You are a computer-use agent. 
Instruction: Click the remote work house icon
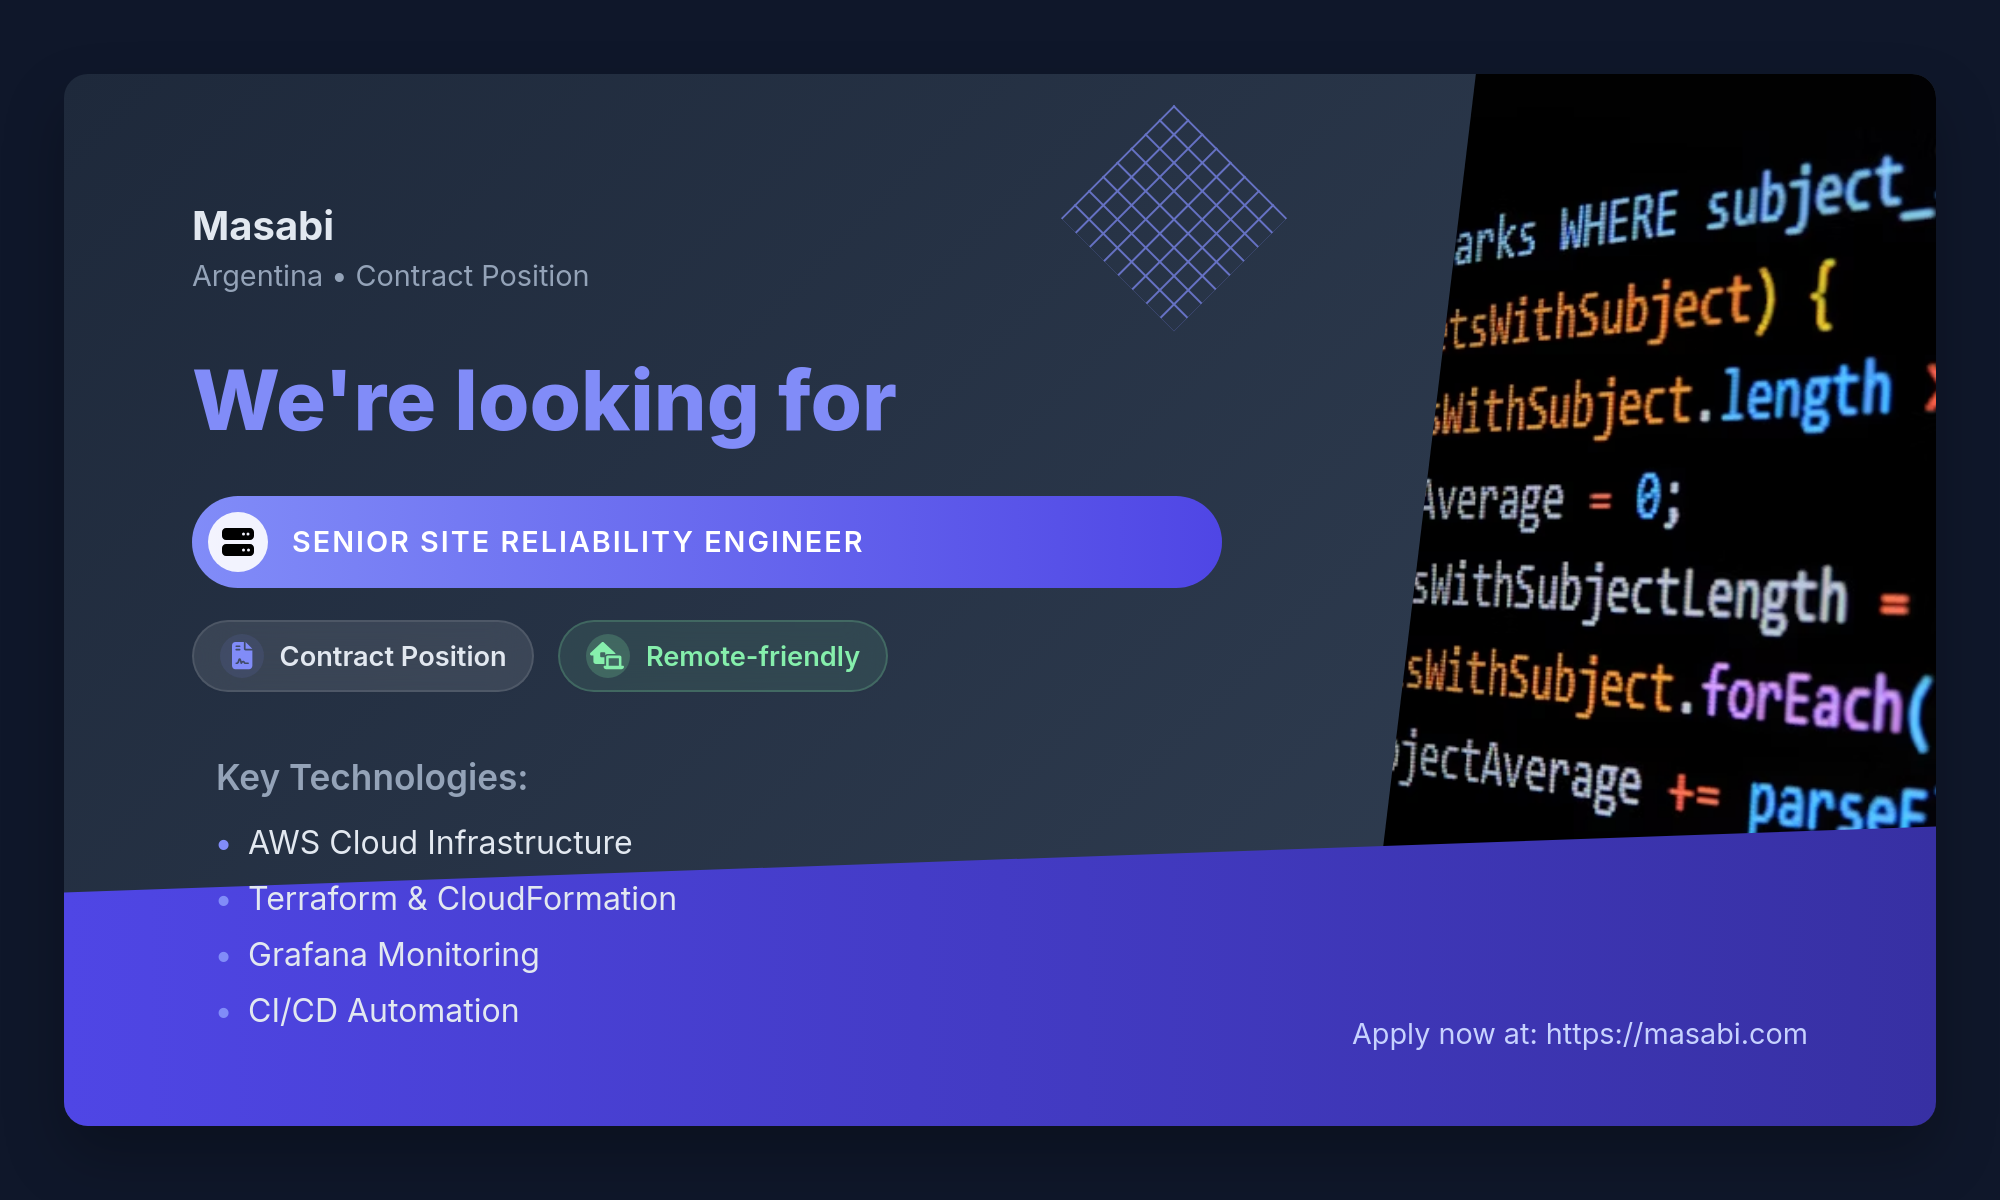(608, 656)
